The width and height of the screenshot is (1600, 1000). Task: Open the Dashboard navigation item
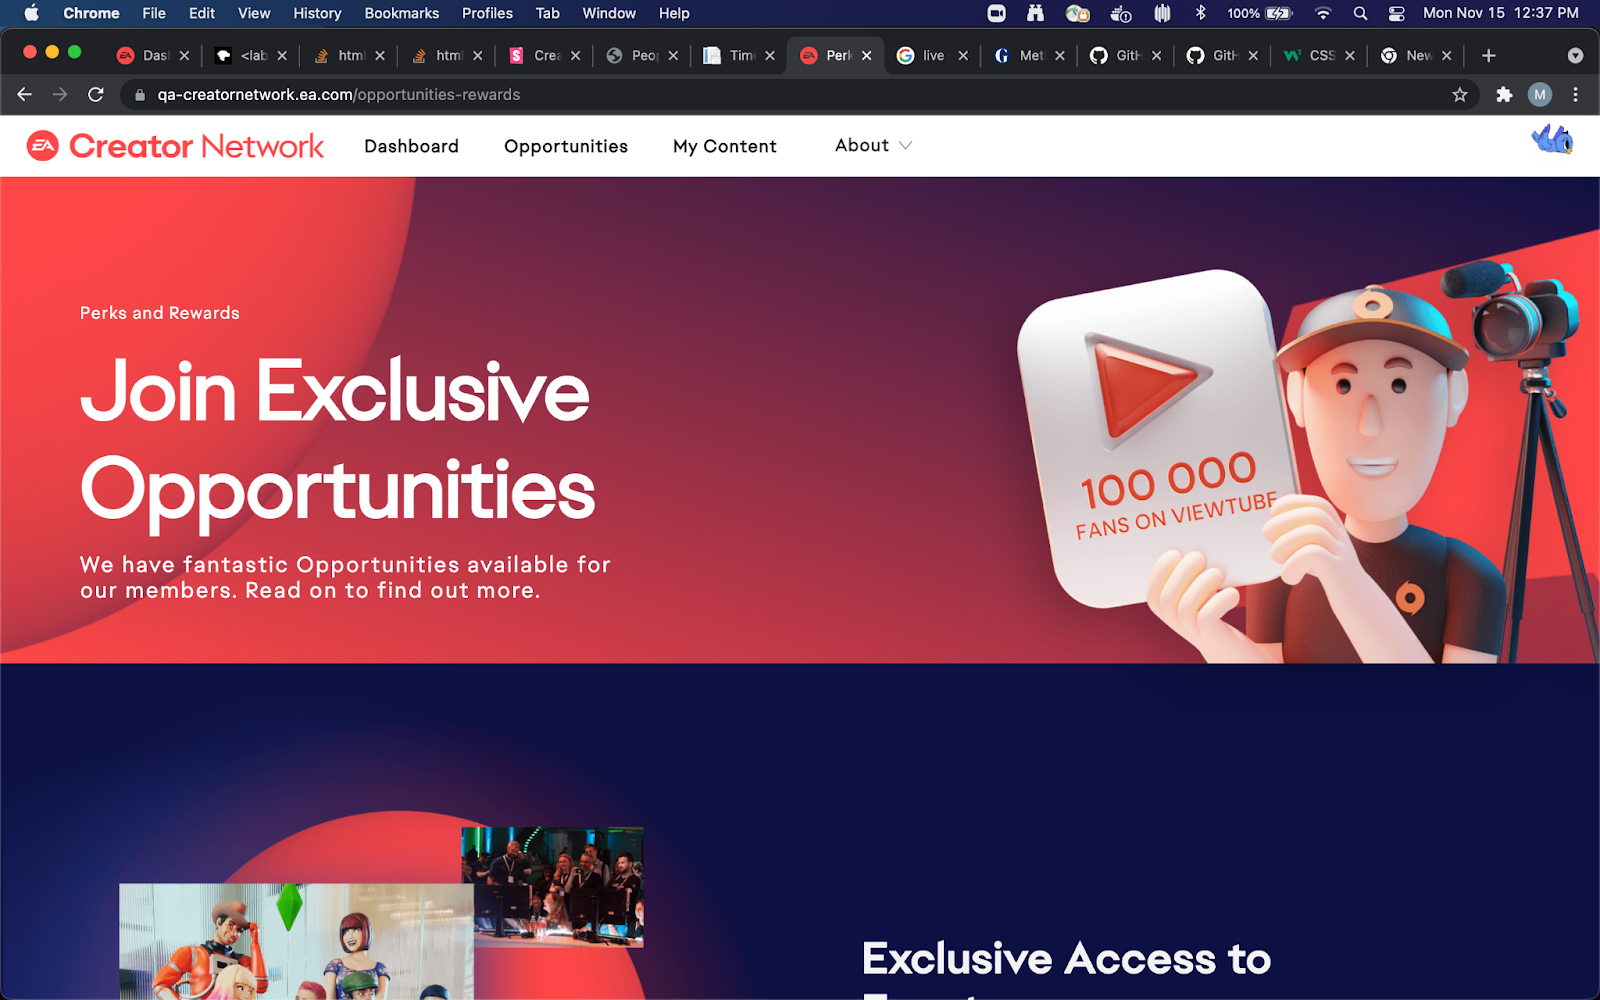[411, 146]
